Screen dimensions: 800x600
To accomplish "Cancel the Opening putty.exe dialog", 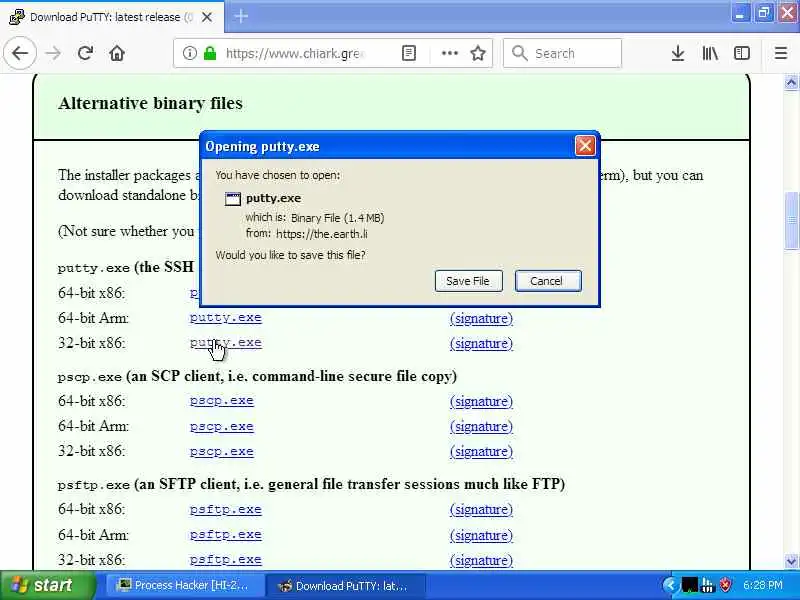I will [548, 281].
